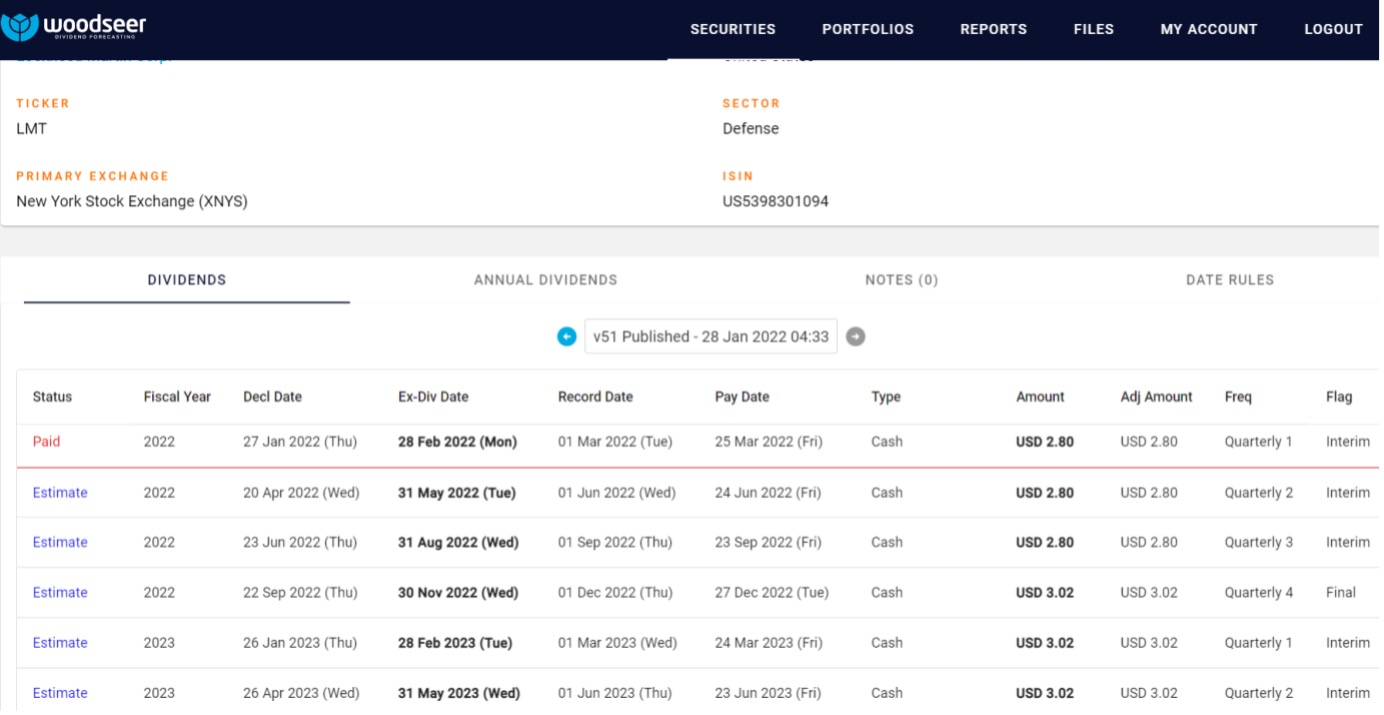
Task: Switch to the Dividends tab
Action: (187, 280)
